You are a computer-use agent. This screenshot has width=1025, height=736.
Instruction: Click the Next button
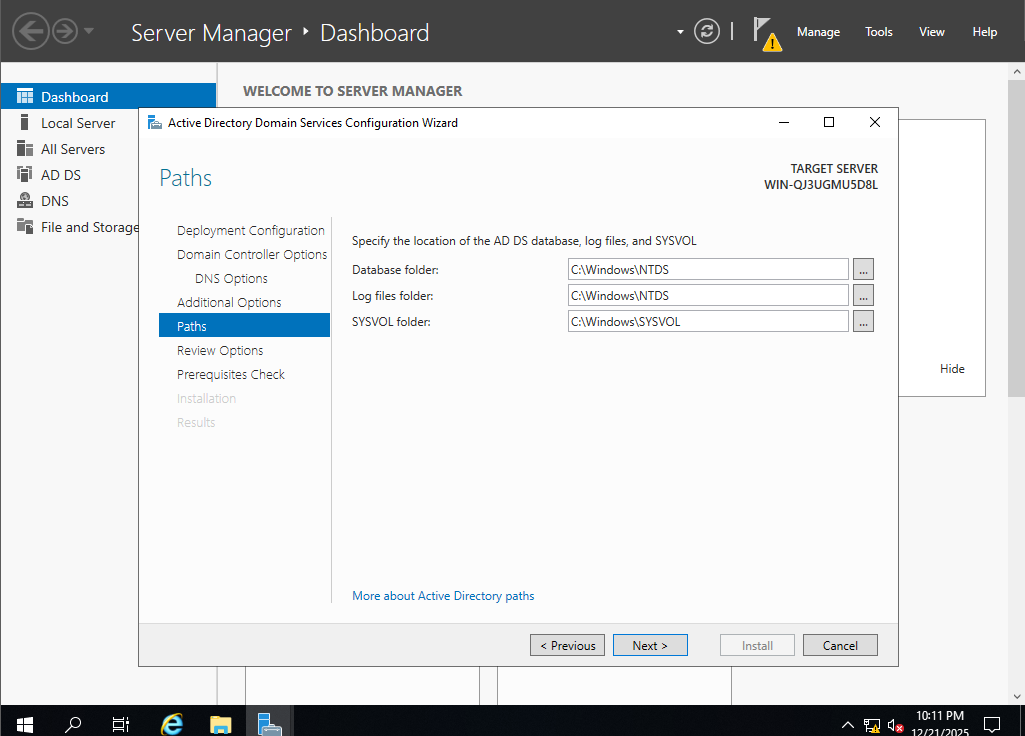point(650,645)
